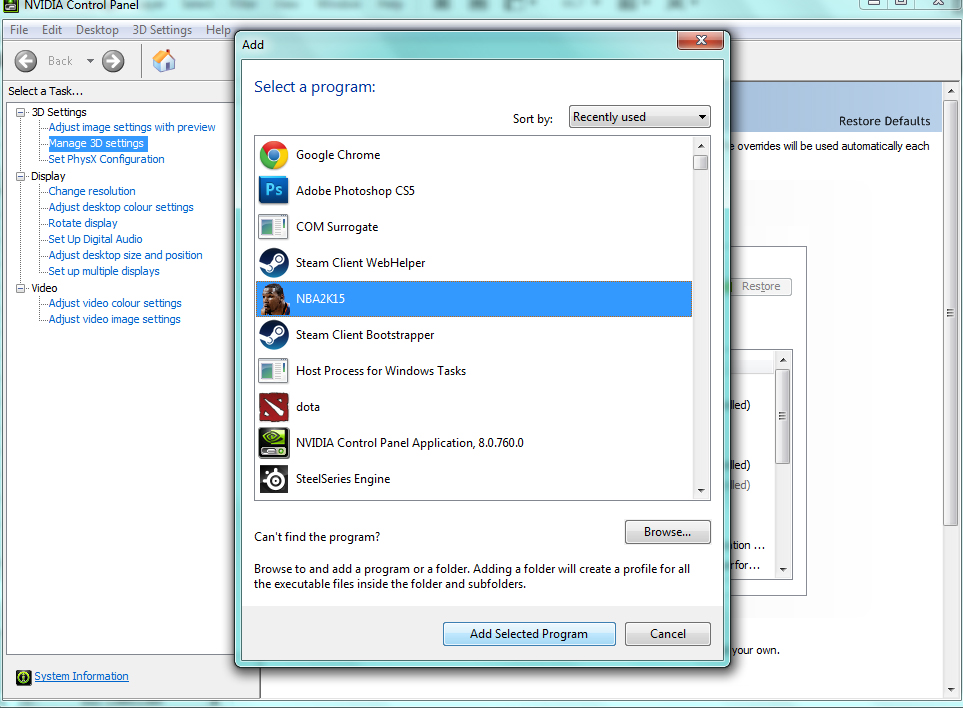
Task: Open the Home icon in toolbar
Action: pos(164,61)
